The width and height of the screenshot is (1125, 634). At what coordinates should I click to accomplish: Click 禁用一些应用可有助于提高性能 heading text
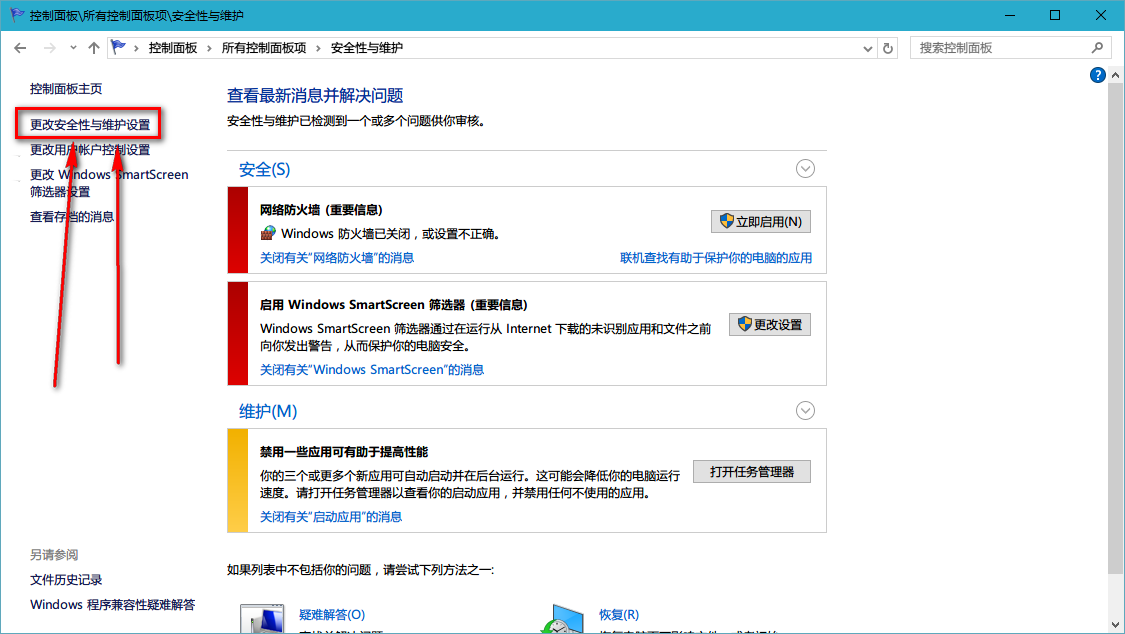pyautogui.click(x=344, y=452)
